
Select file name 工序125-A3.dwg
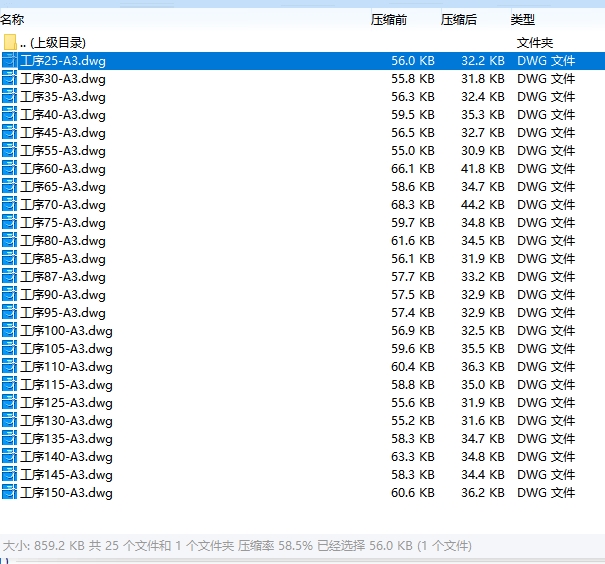66,403
